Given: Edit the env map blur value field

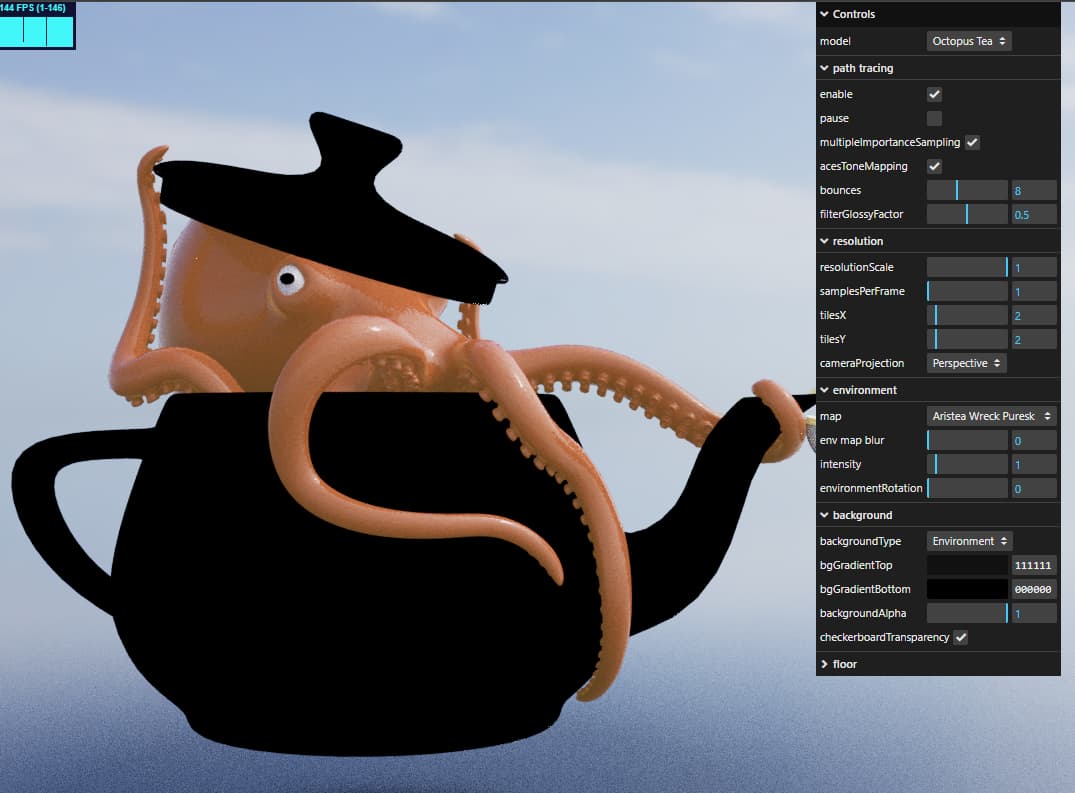Looking at the screenshot, I should click(1034, 440).
